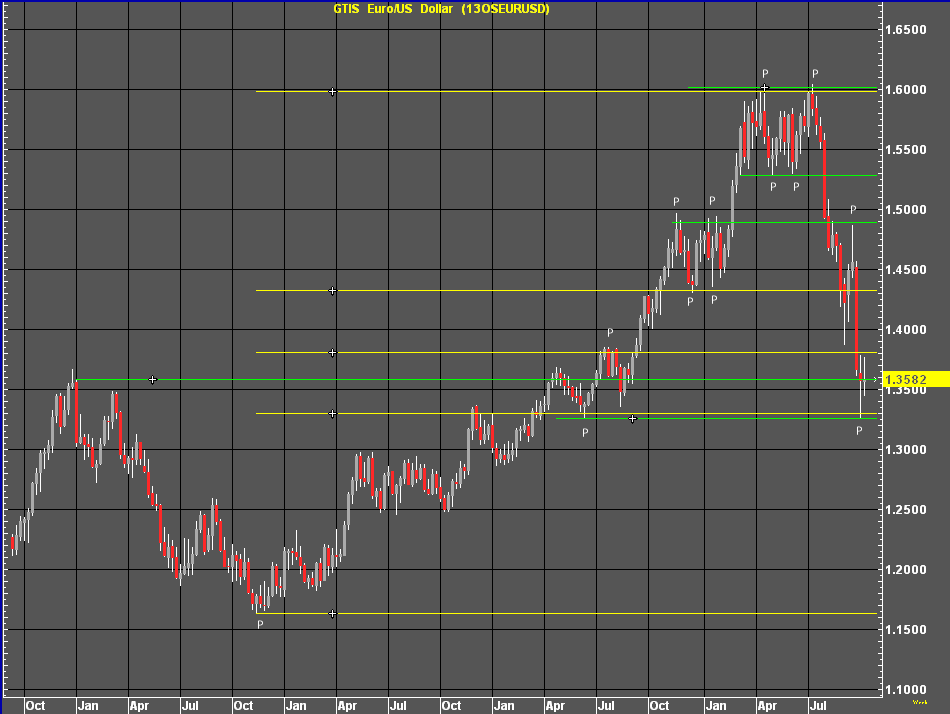Screen dimensions: 950x714
Task: Click the crosshair handle at the top of the peak near 1.6000
Action: (x=764, y=88)
